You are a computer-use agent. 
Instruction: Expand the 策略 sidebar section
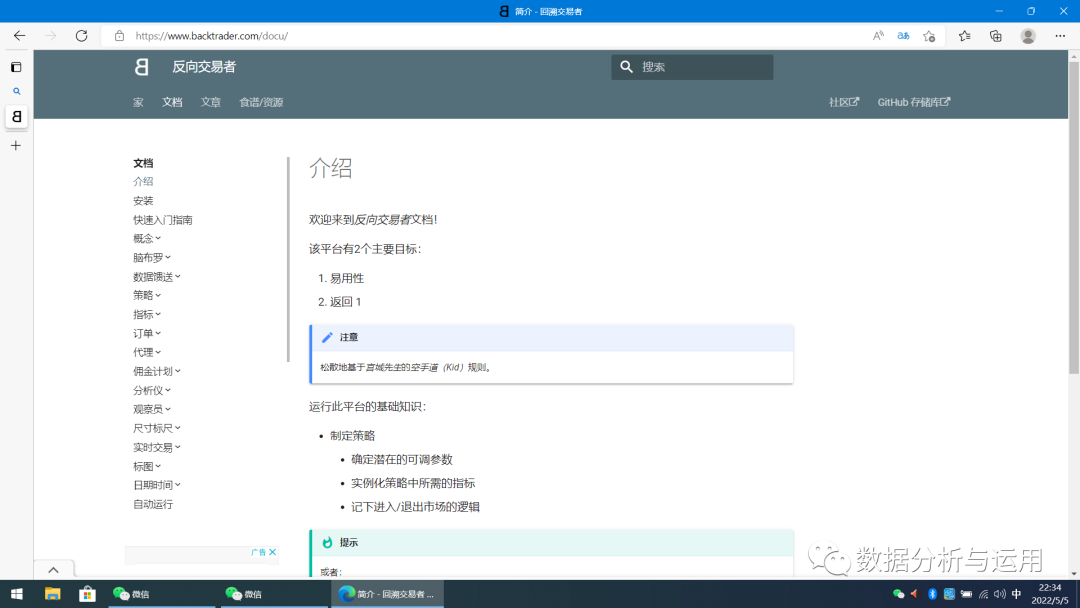(143, 295)
